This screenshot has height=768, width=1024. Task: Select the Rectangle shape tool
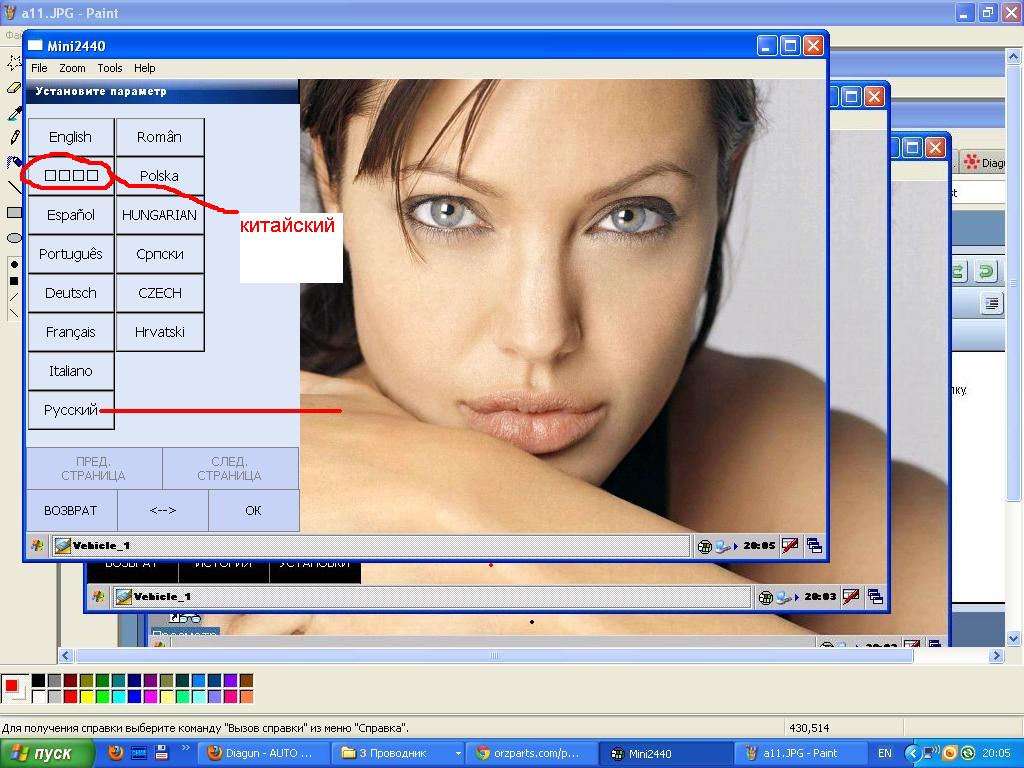[x=13, y=212]
